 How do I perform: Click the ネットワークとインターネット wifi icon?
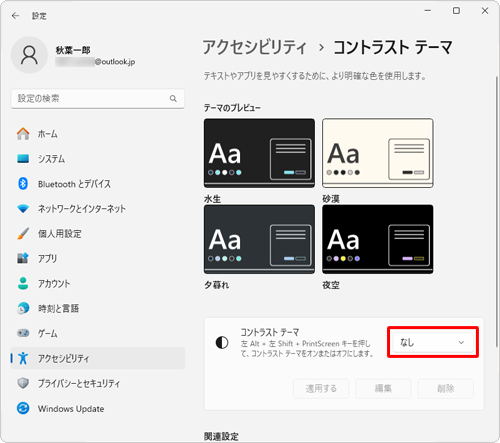click(x=23, y=209)
